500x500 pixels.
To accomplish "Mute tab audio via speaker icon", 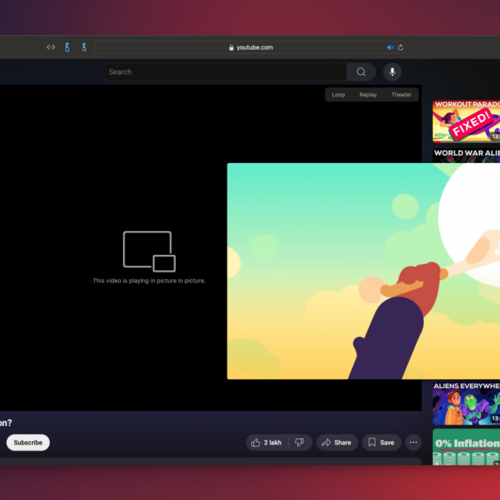I will [x=390, y=47].
